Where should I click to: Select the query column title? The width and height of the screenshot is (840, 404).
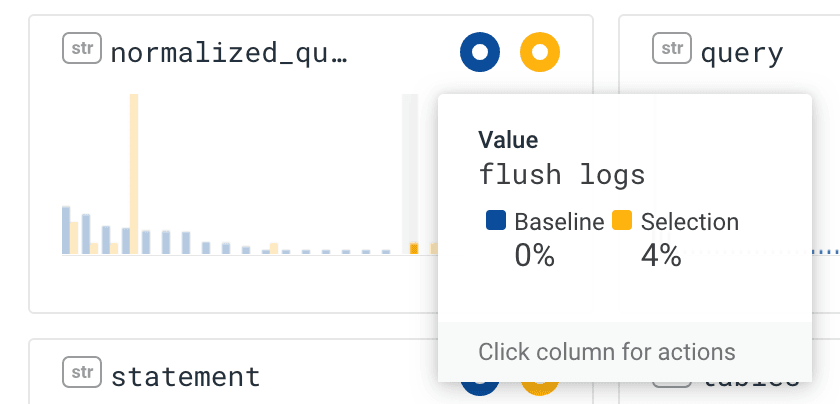pyautogui.click(x=741, y=52)
